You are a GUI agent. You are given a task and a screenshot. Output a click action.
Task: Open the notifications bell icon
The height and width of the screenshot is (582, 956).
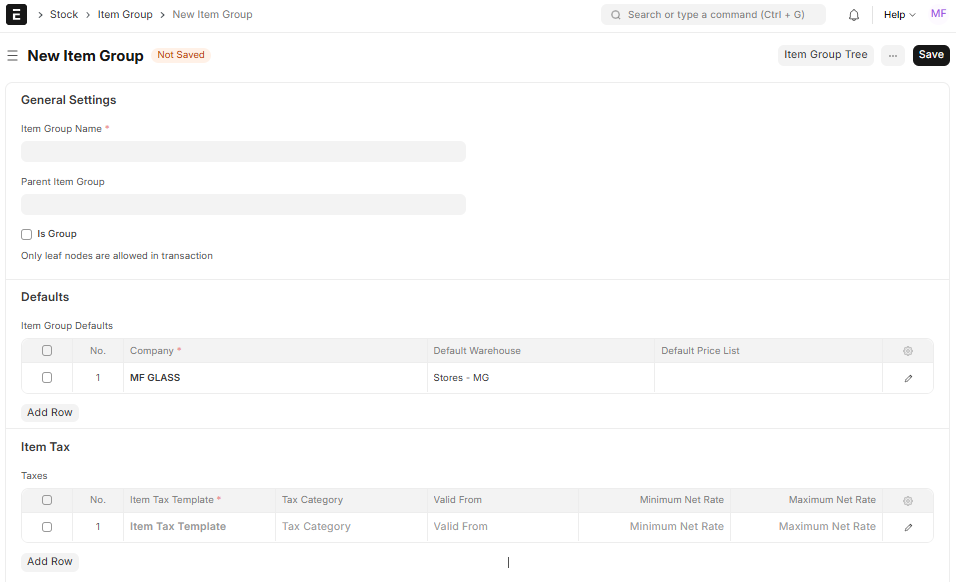click(x=854, y=15)
